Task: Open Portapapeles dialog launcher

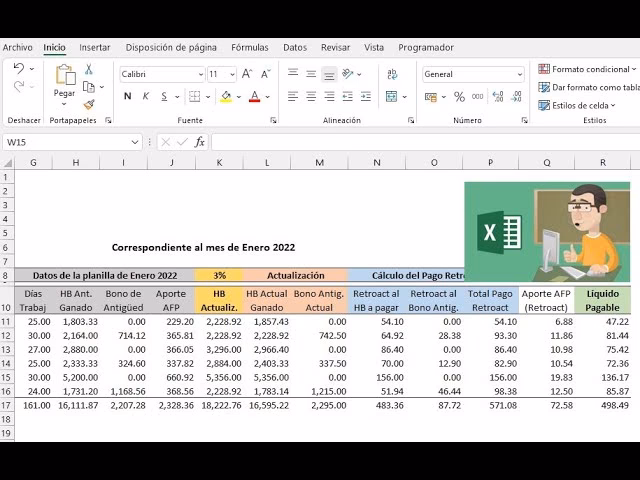Action: [x=108, y=120]
